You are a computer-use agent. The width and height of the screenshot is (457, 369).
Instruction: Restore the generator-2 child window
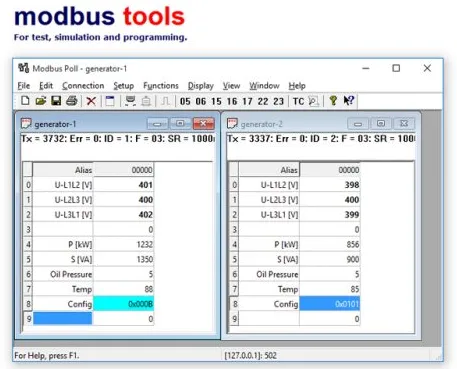(381, 124)
